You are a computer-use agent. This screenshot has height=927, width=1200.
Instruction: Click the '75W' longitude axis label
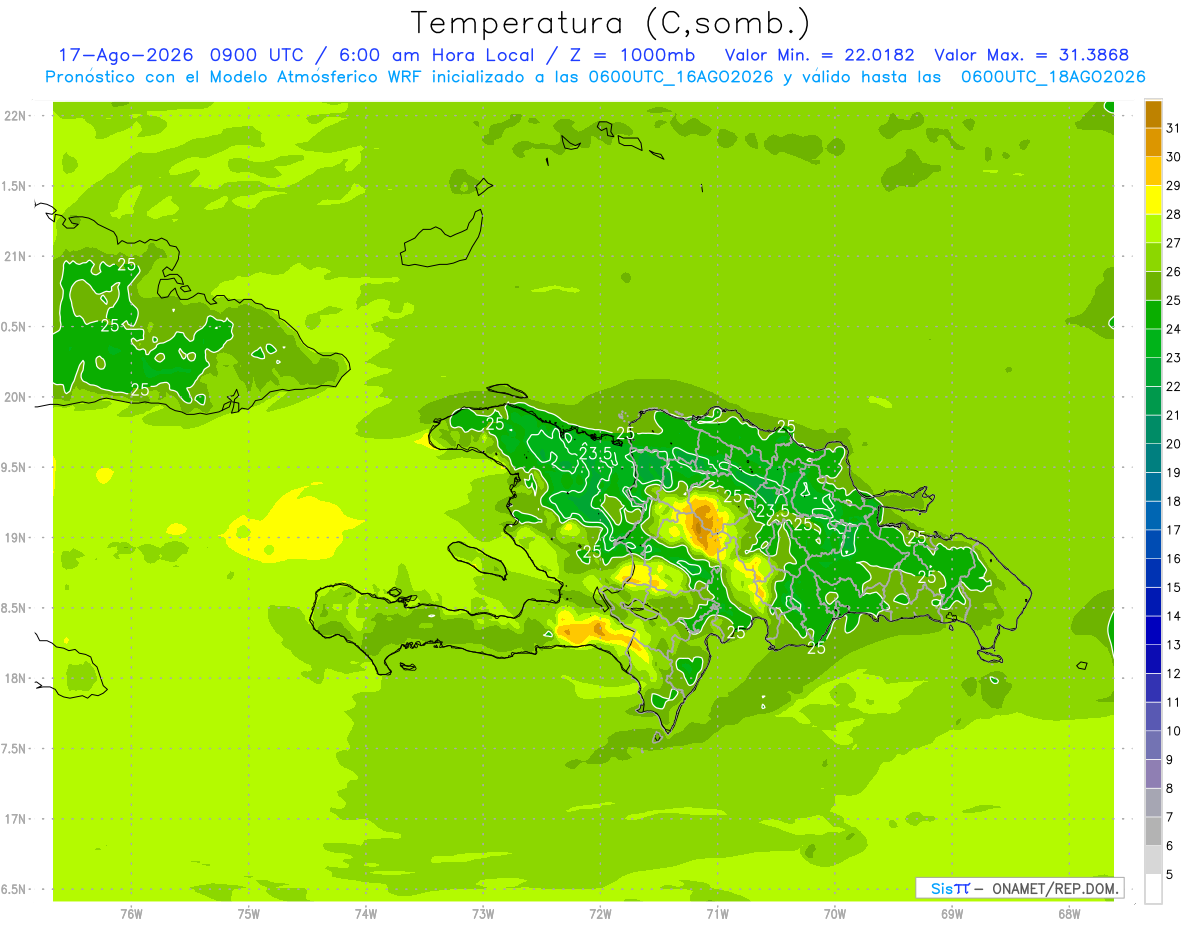(x=249, y=914)
